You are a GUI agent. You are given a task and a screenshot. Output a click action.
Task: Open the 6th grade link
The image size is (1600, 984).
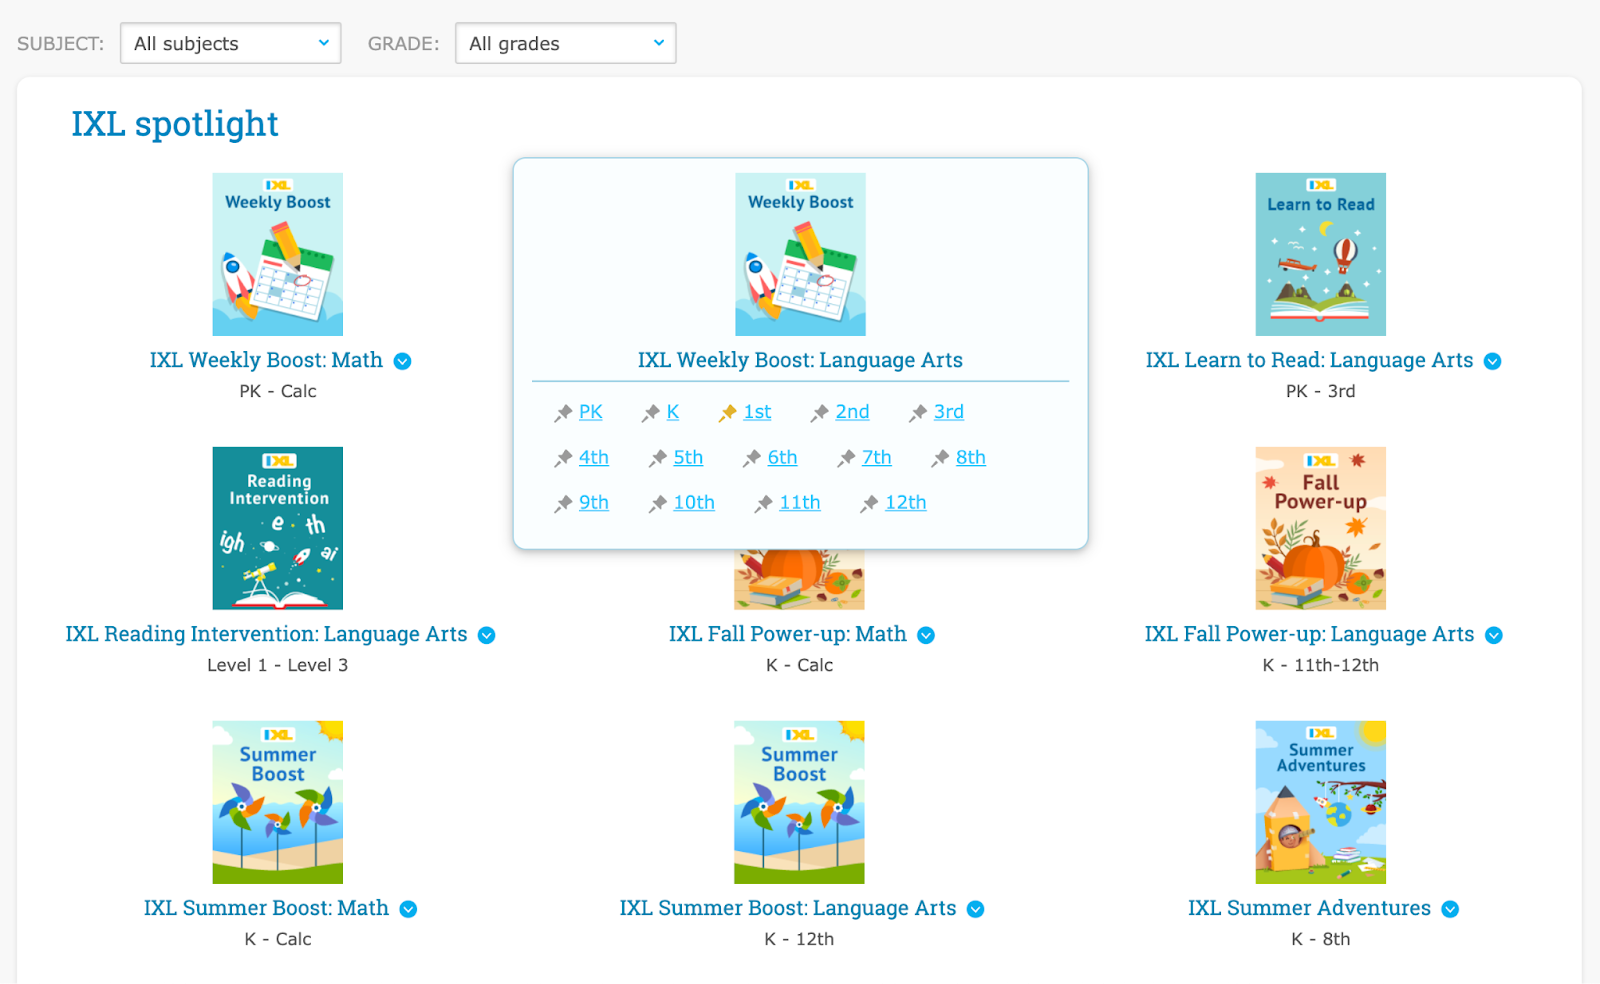(783, 457)
